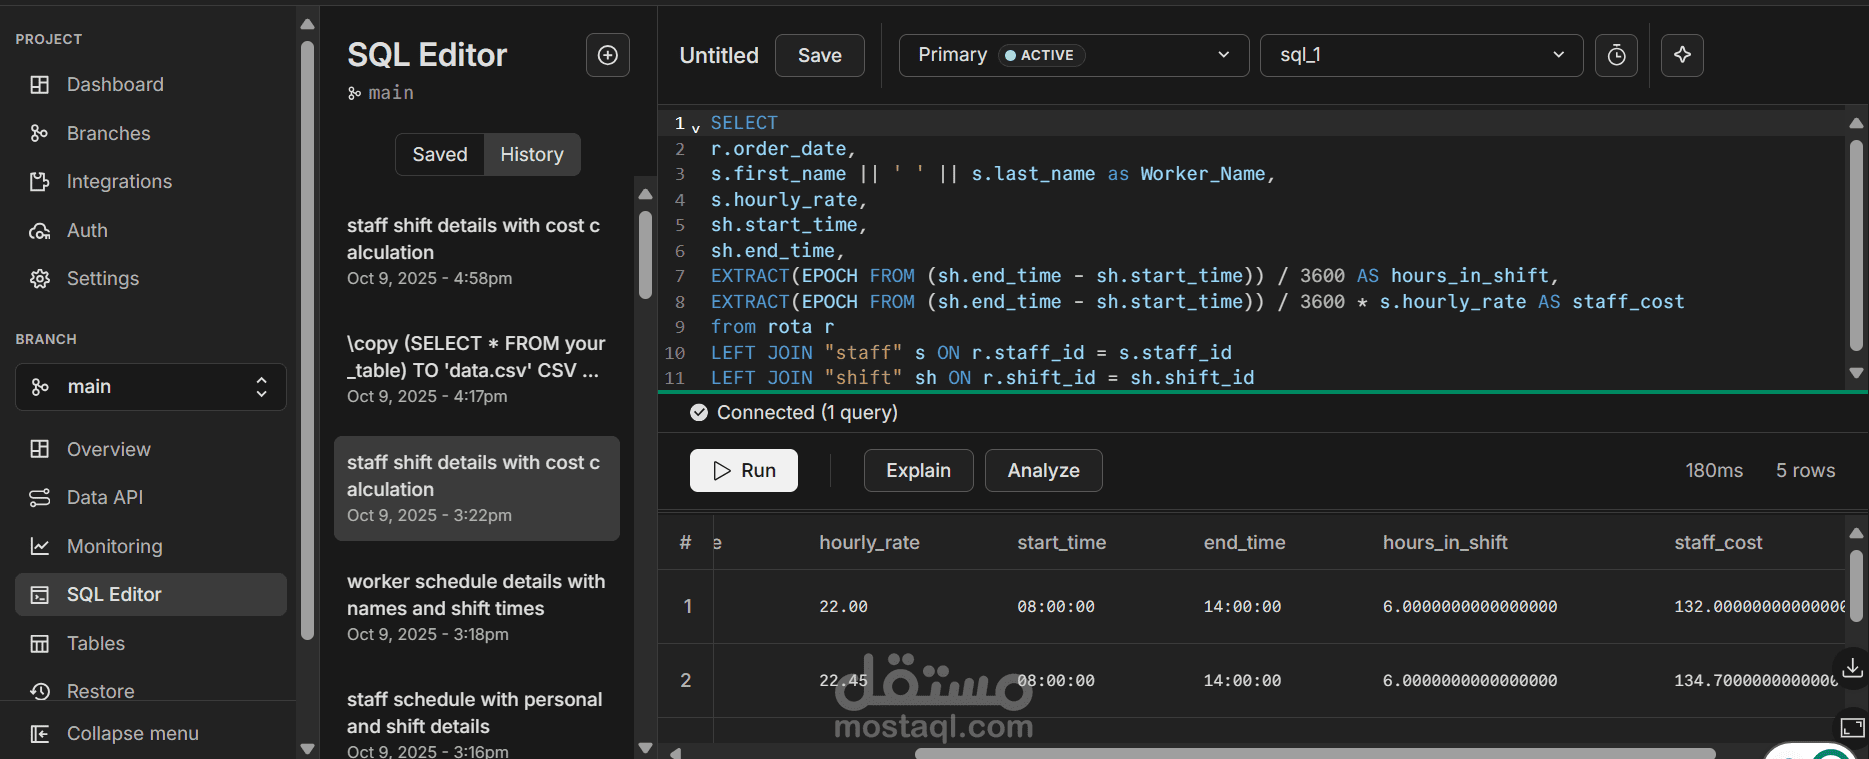This screenshot has width=1869, height=759.
Task: Save the Untitled query
Action: coord(820,55)
